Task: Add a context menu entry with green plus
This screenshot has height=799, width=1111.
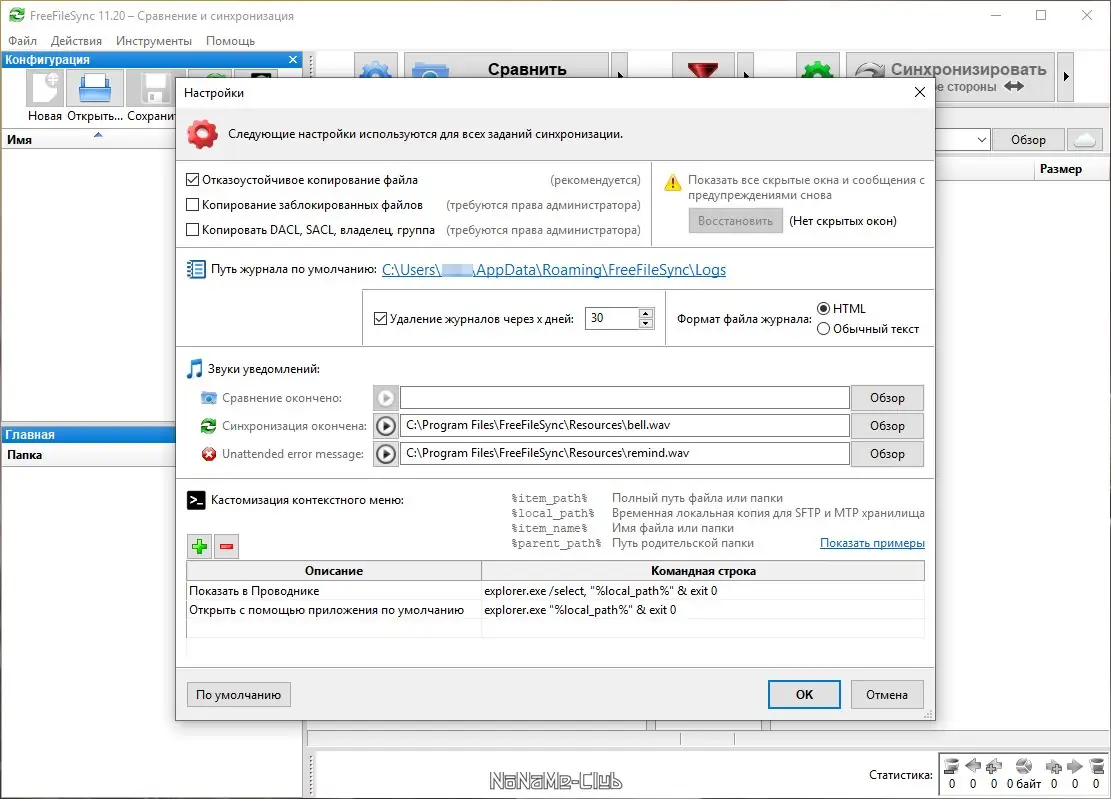Action: pyautogui.click(x=200, y=546)
